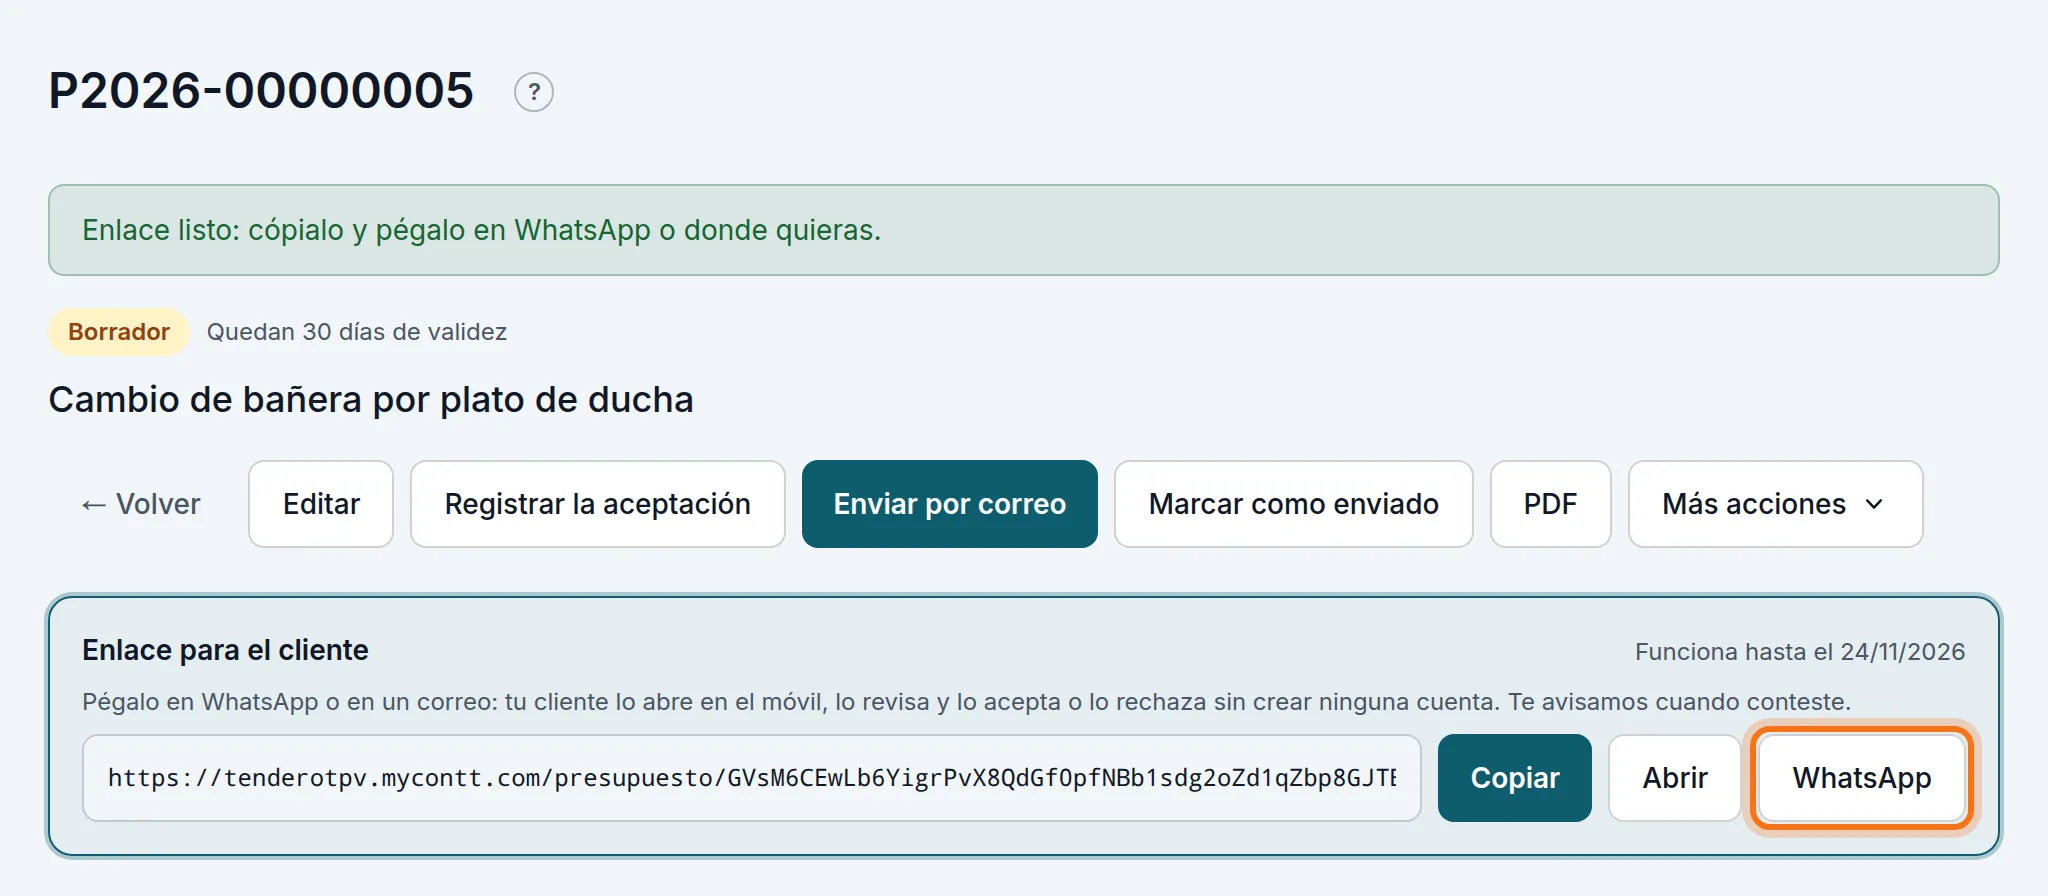
Task: Expand the Más acciones dropdown
Action: [x=1775, y=504]
